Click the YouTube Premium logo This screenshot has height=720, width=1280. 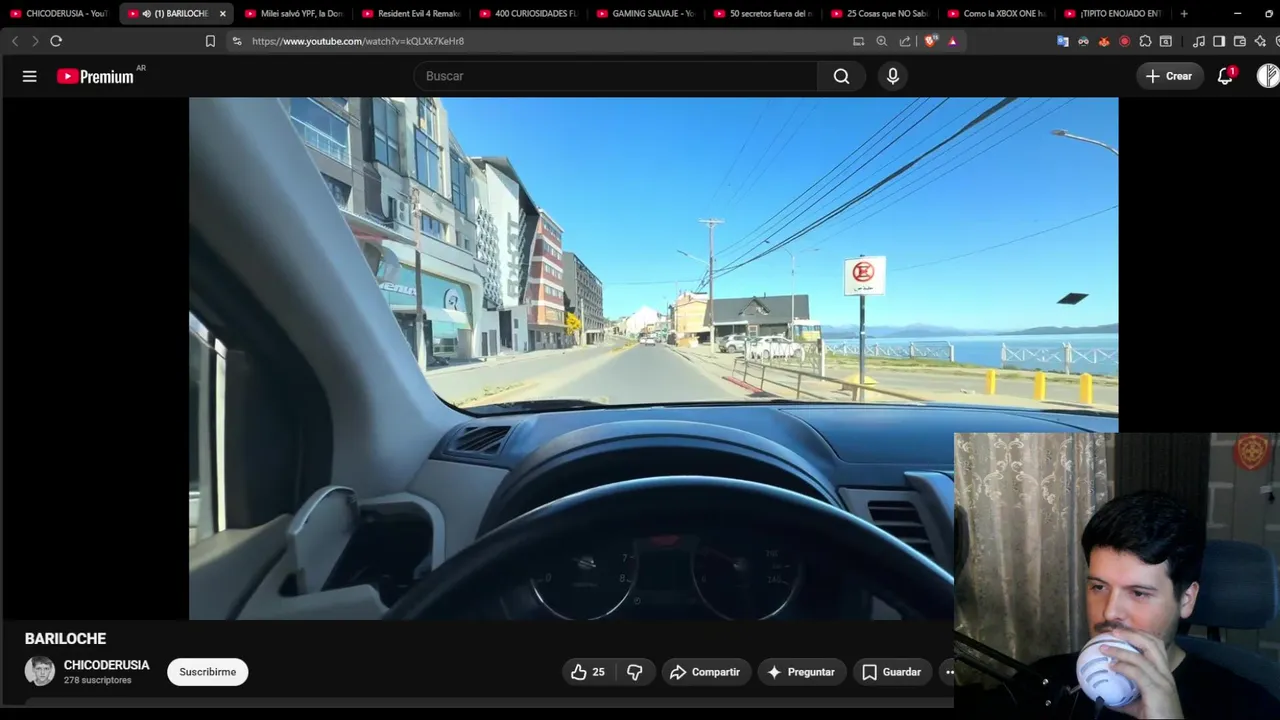pos(95,76)
